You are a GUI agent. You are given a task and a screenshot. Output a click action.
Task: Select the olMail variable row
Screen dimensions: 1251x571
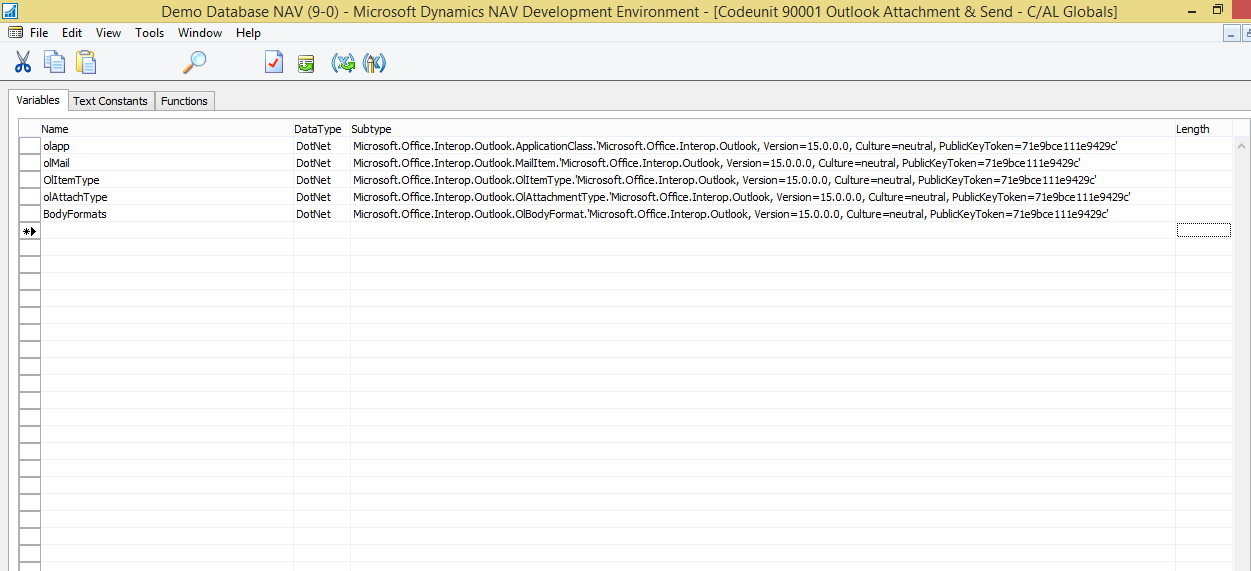625,163
